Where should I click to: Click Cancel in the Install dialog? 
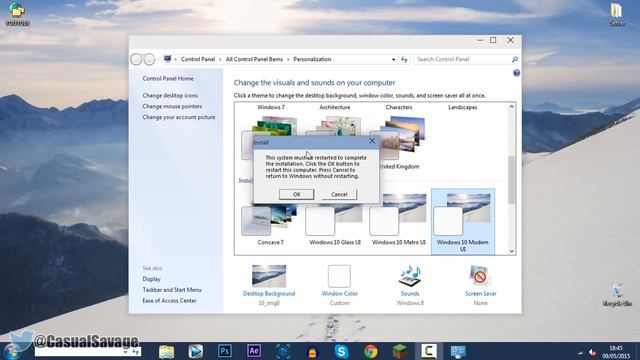point(339,194)
